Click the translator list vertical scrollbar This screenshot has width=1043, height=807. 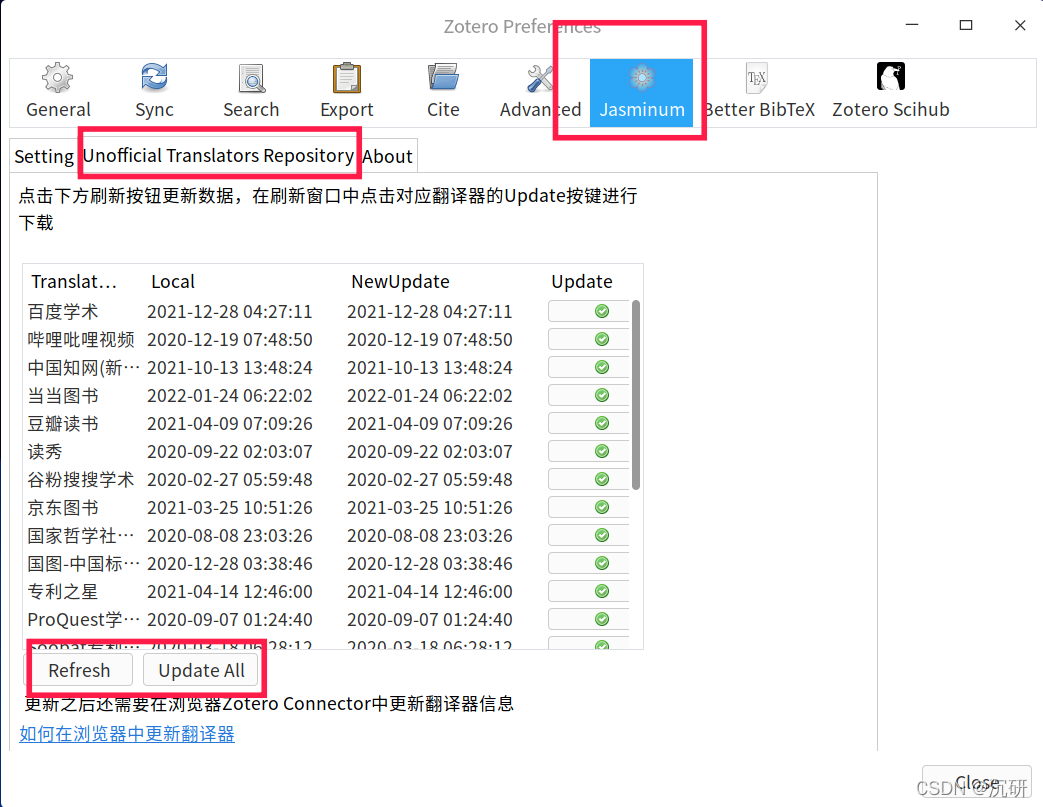[x=636, y=395]
